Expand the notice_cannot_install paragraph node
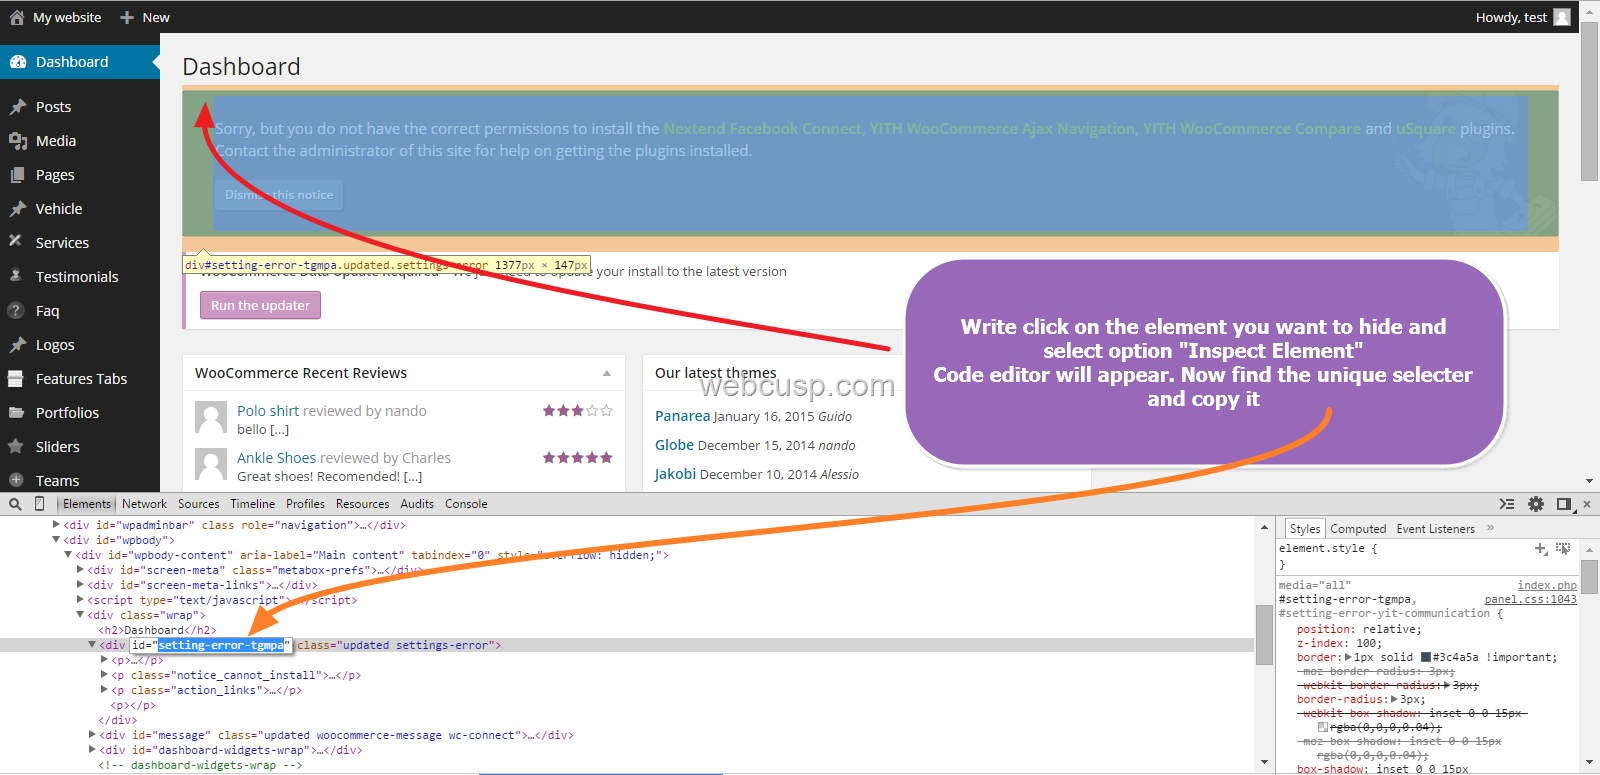The height and width of the screenshot is (775, 1600). pyautogui.click(x=104, y=674)
